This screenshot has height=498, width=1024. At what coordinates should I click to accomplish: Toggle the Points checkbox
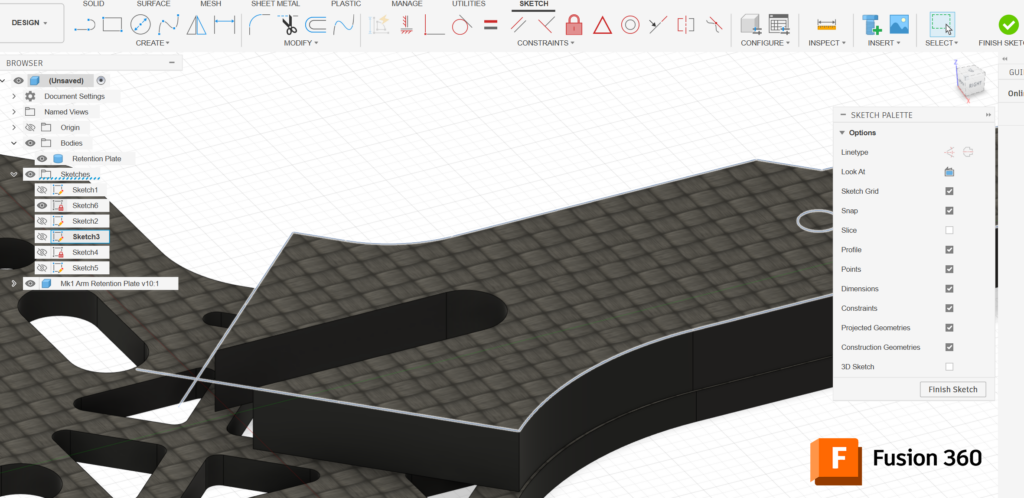tap(950, 269)
